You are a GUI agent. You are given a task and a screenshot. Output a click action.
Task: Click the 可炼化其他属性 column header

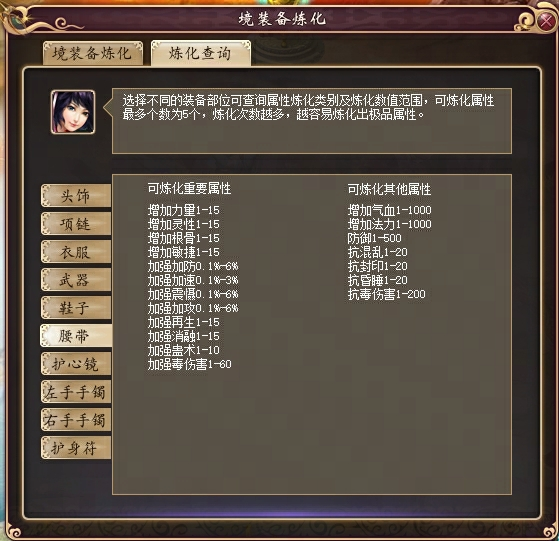click(x=389, y=189)
